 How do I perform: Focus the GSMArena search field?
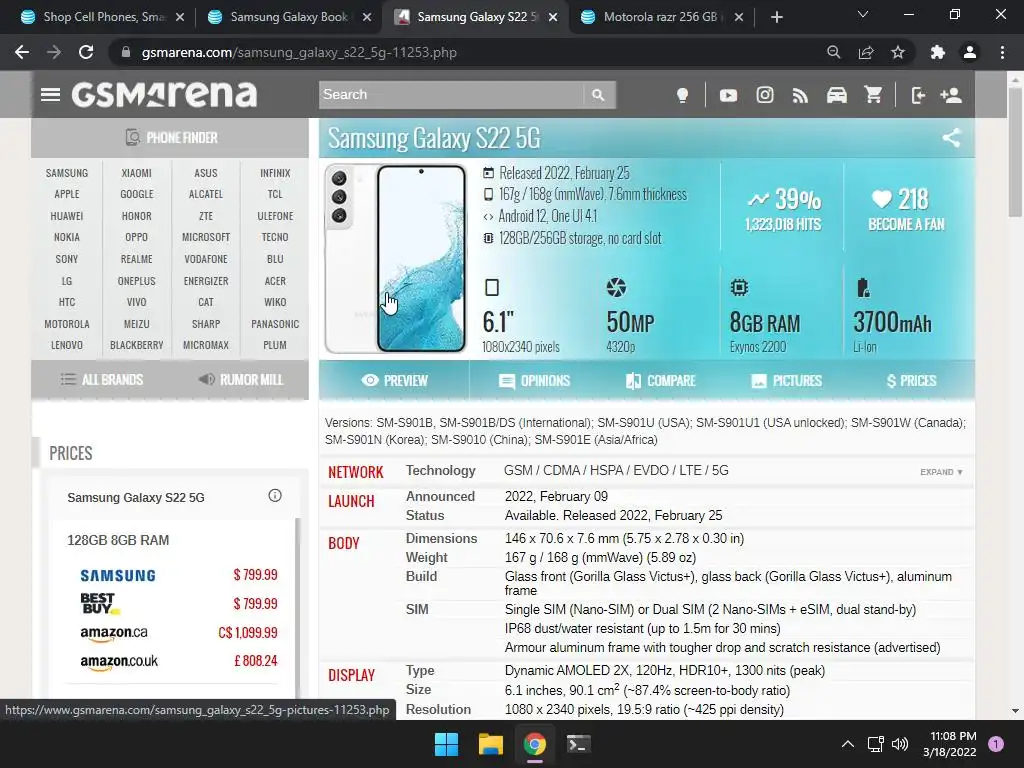451,95
